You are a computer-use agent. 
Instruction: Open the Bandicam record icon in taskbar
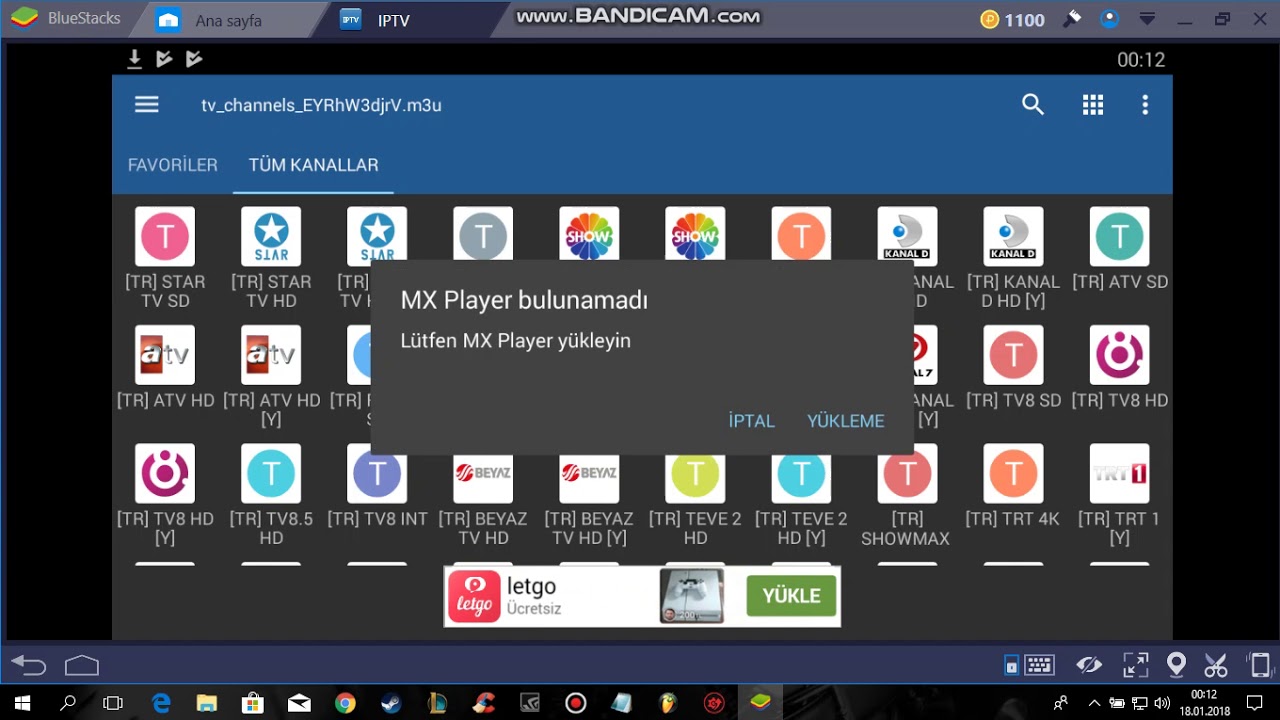point(576,703)
